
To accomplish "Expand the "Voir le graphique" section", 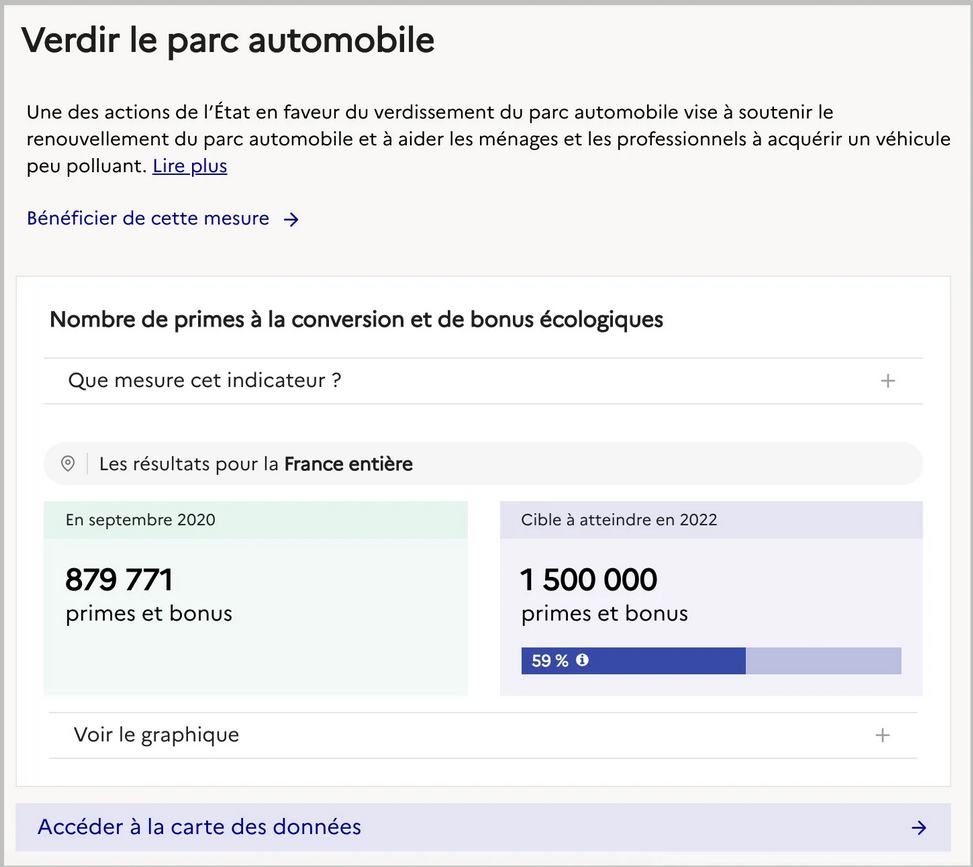I will [483, 735].
